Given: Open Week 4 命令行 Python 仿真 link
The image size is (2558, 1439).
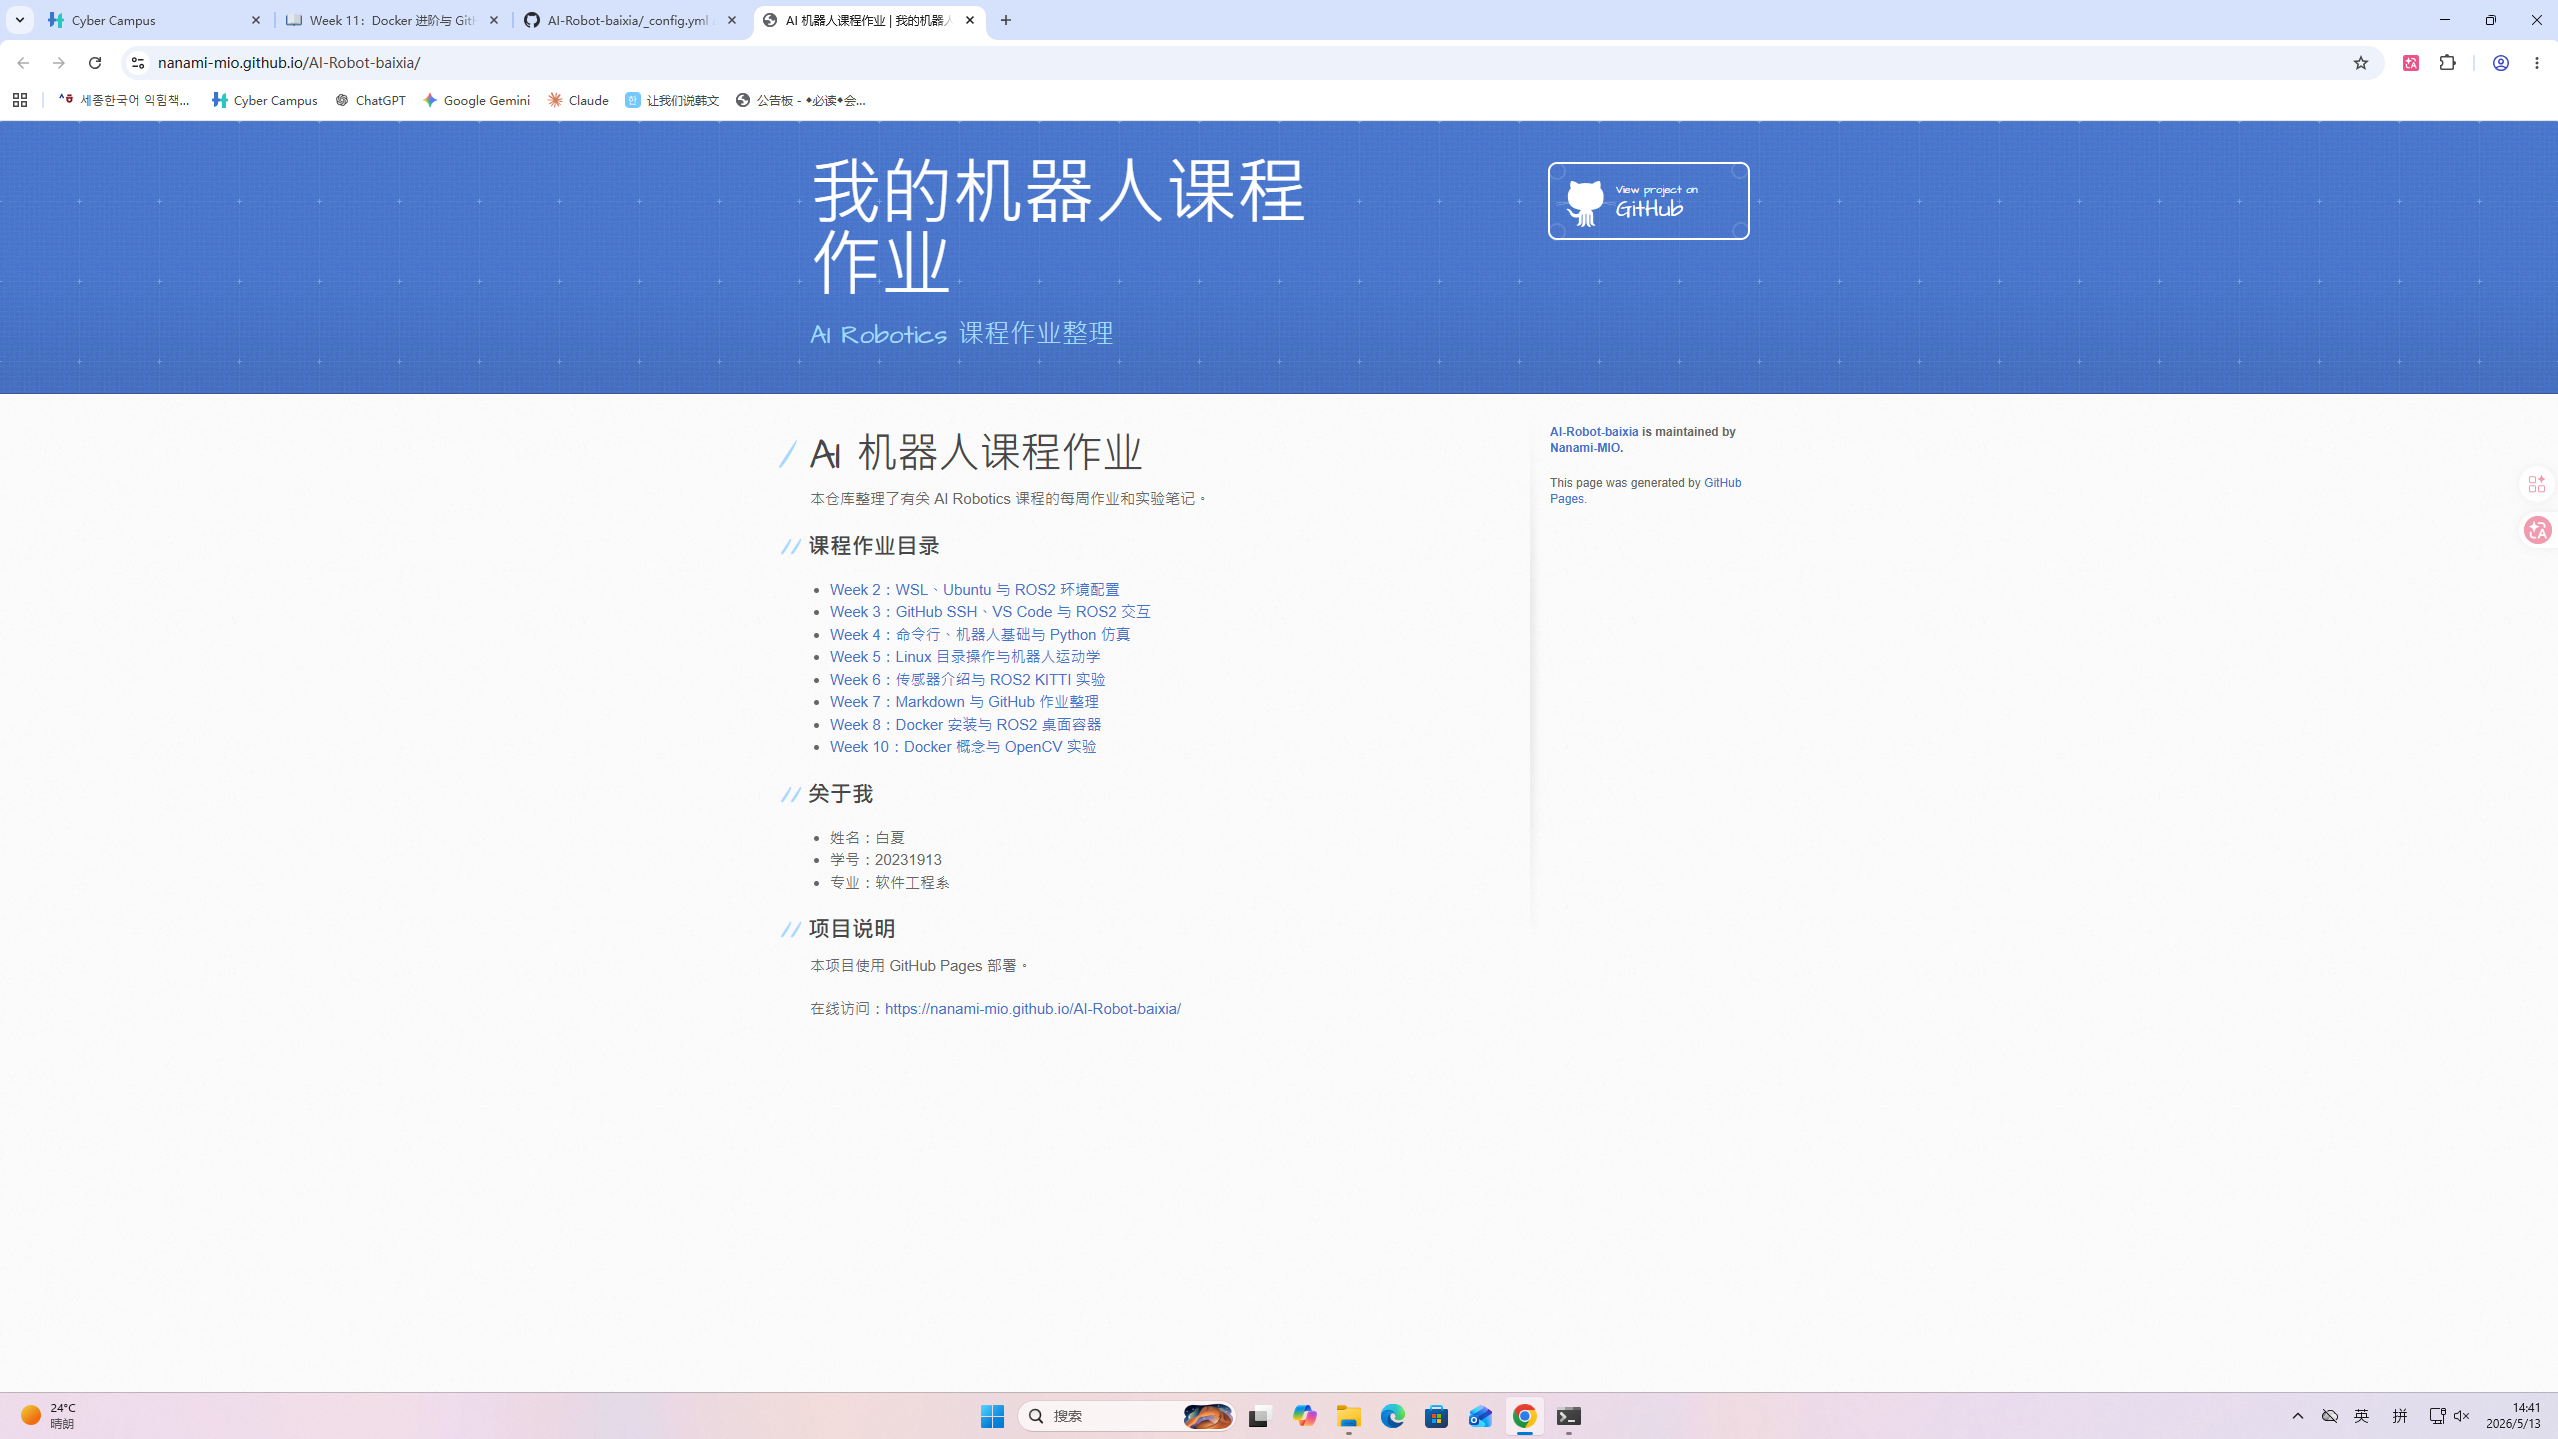Looking at the screenshot, I should pos(980,635).
